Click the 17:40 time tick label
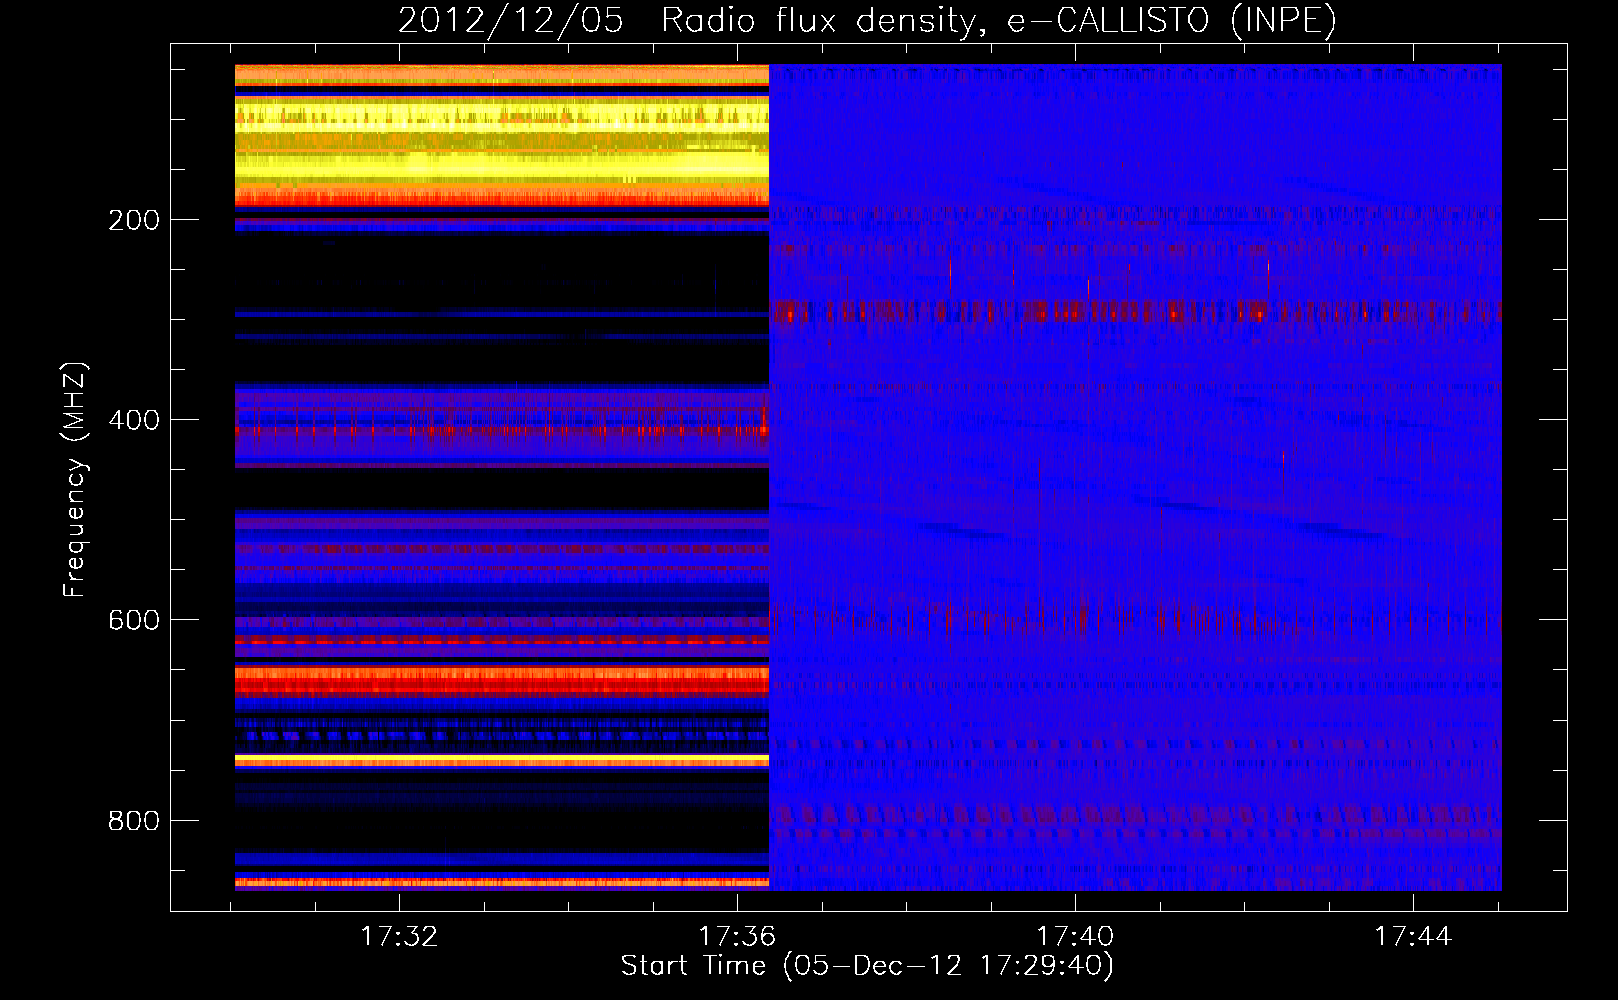 pos(1075,937)
